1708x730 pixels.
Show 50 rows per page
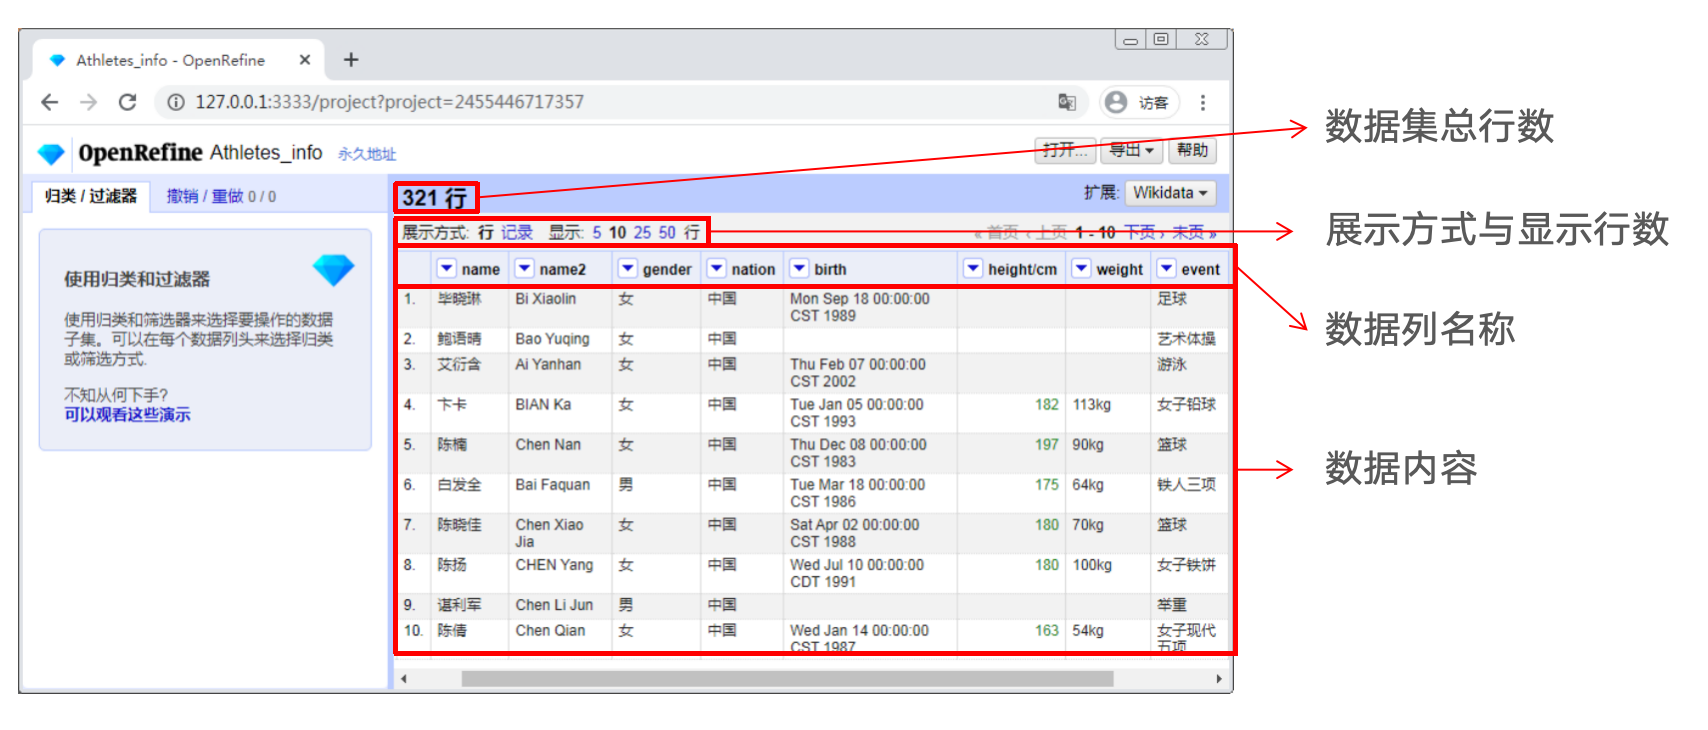pos(667,232)
